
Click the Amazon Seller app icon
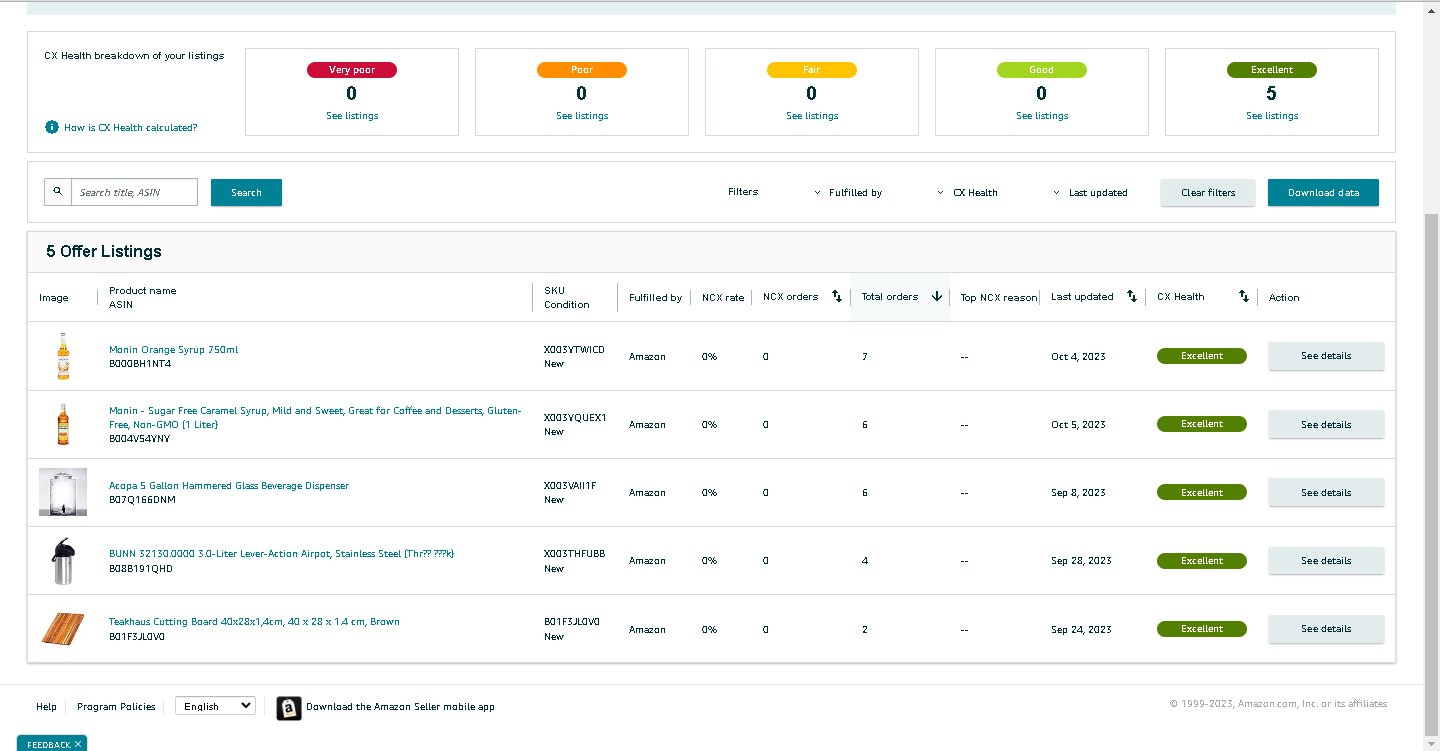[288, 708]
